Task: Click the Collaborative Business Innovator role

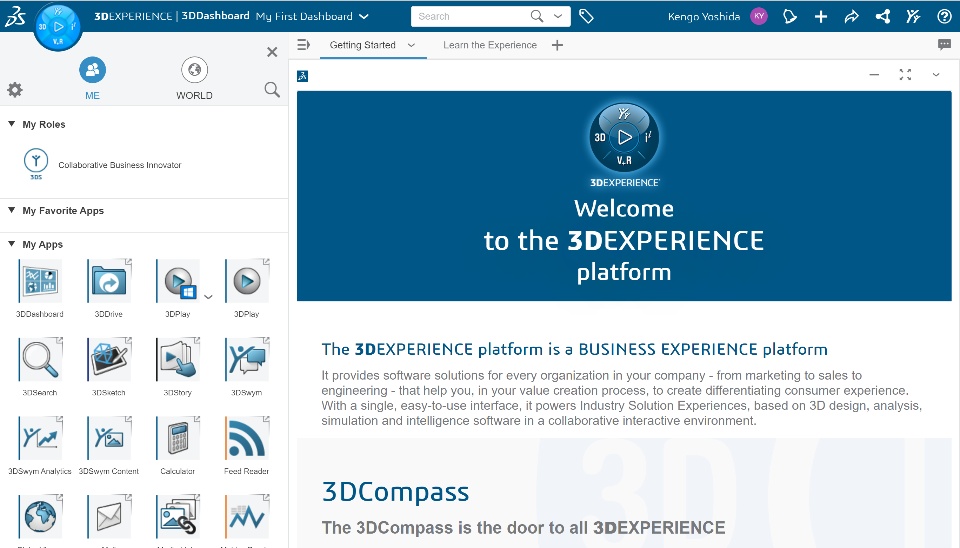Action: pos(120,165)
